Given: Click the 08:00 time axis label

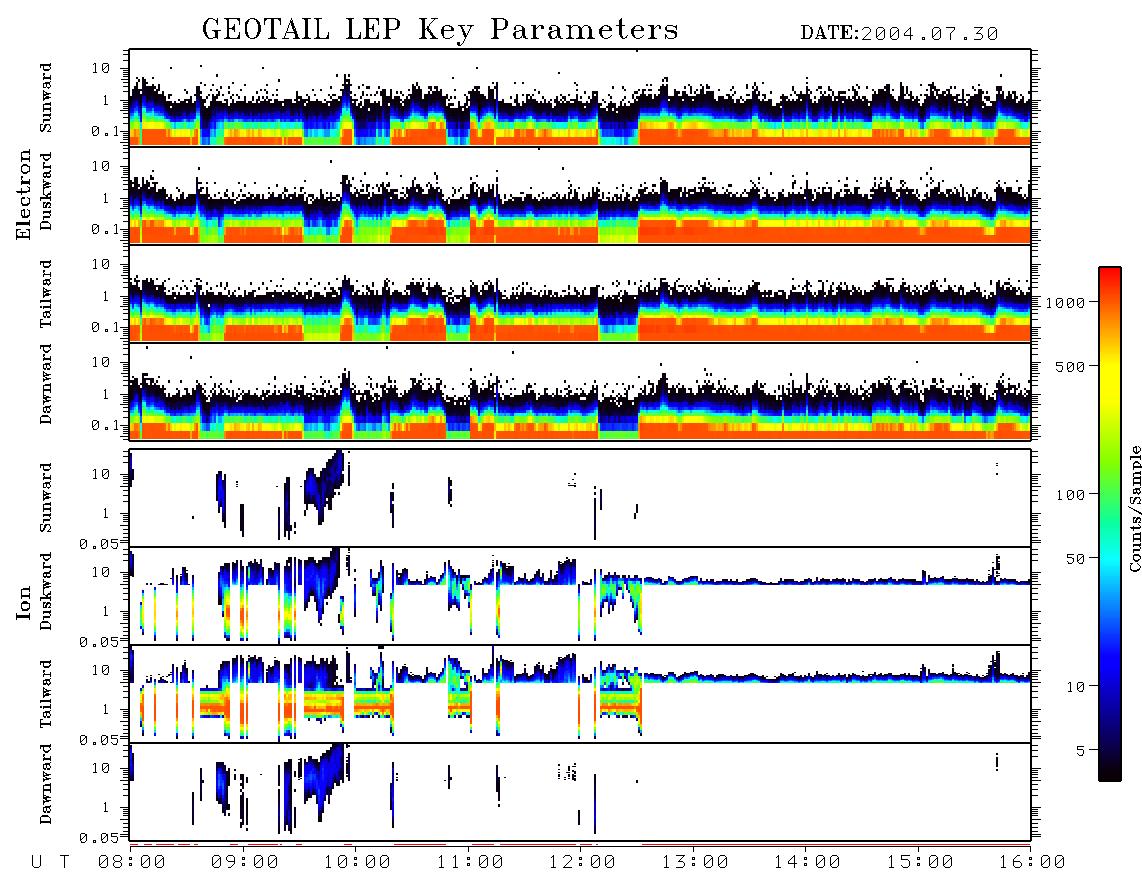Looking at the screenshot, I should [x=132, y=863].
